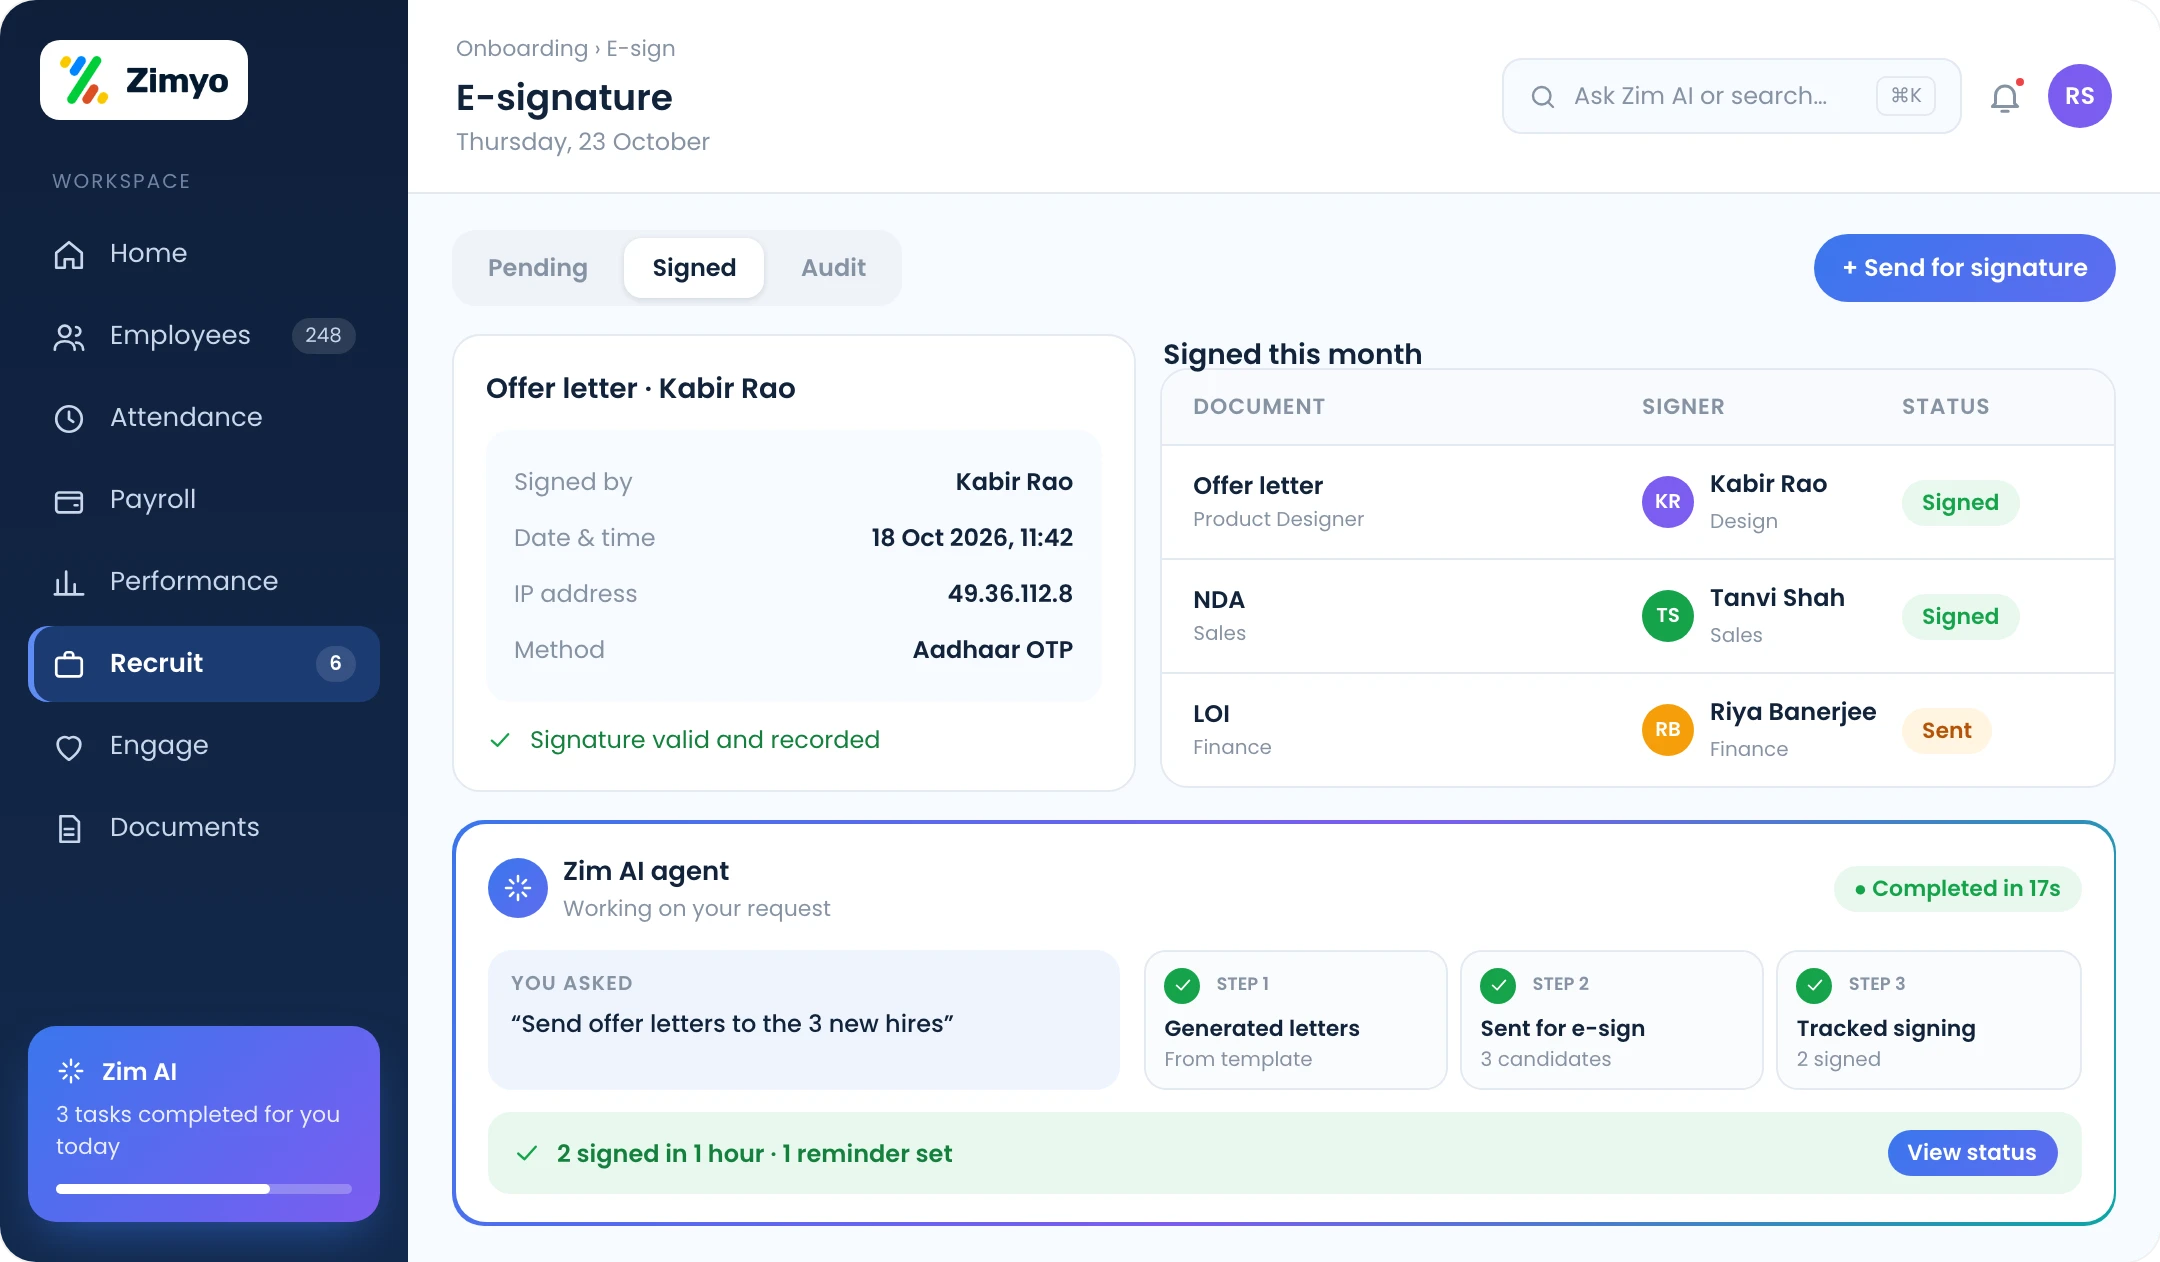This screenshot has width=2160, height=1262.
Task: Click the search magnifier icon
Action: [x=1543, y=97]
